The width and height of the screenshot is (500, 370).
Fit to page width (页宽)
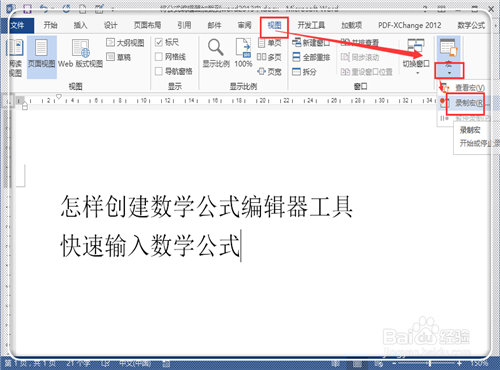[x=270, y=71]
